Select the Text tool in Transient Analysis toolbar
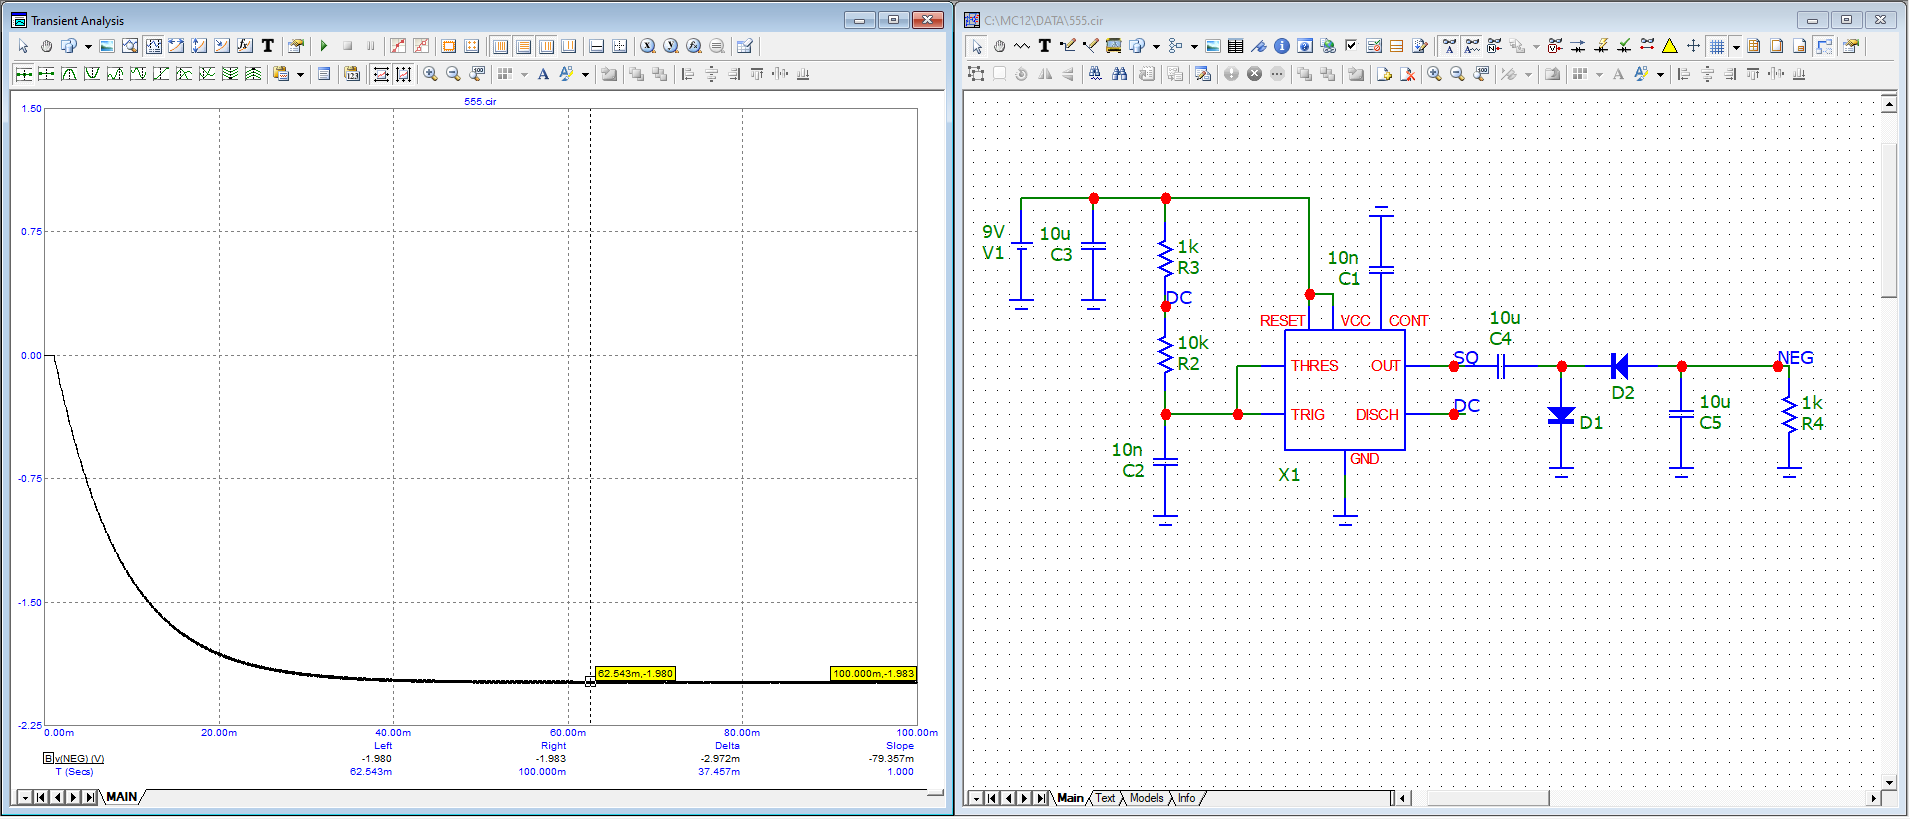The height and width of the screenshot is (819, 1910). click(268, 46)
